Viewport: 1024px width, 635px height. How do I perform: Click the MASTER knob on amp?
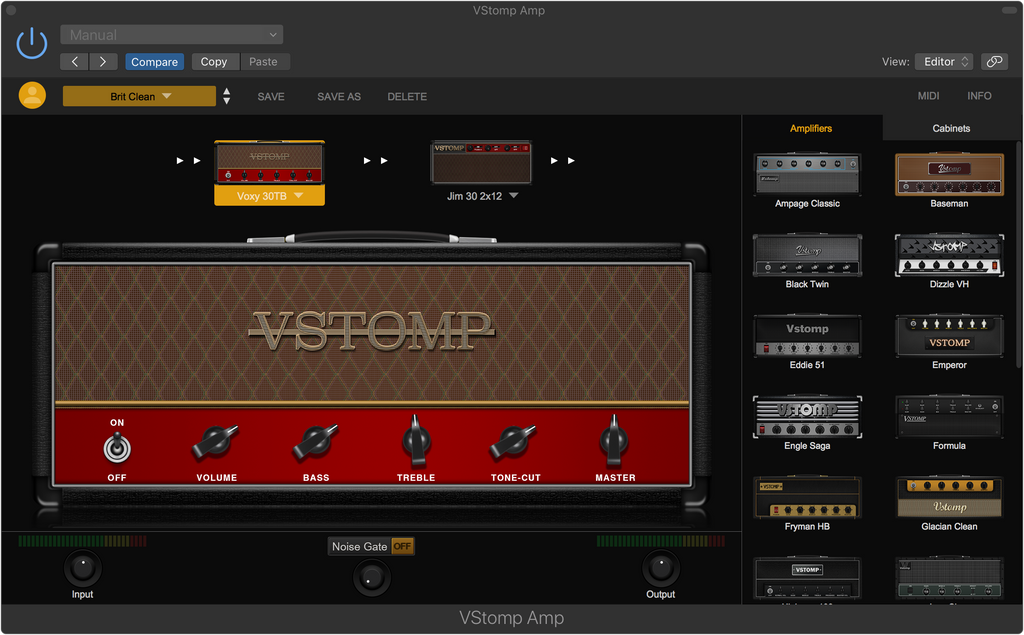[x=615, y=441]
